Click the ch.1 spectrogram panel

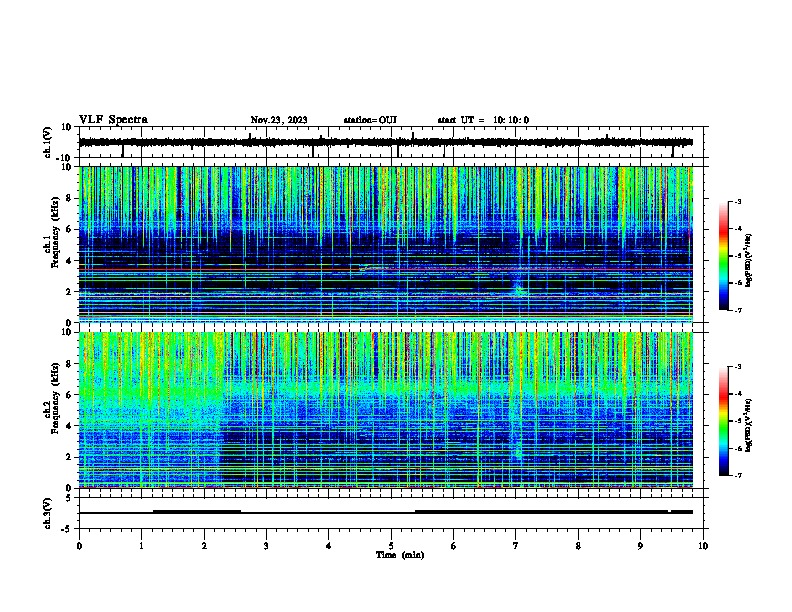click(x=386, y=244)
